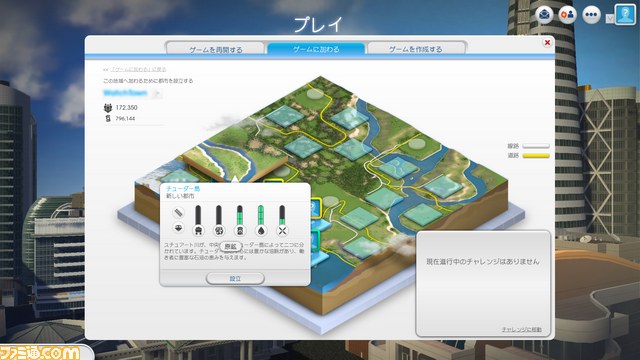Open the three-dots more options menu
Viewport: 640px width, 360px height.
pos(591,15)
